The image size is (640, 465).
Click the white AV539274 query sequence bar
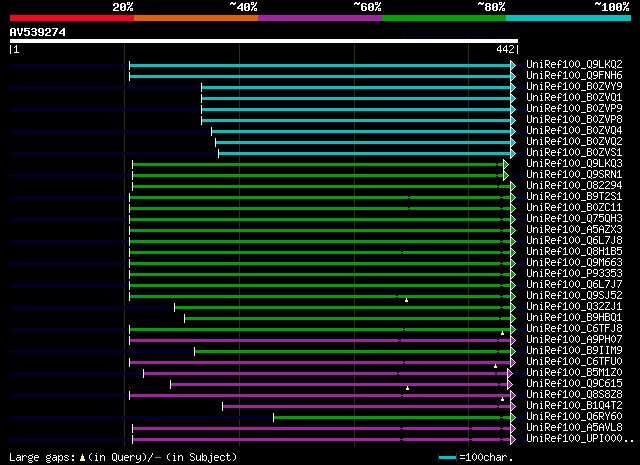tap(264, 41)
